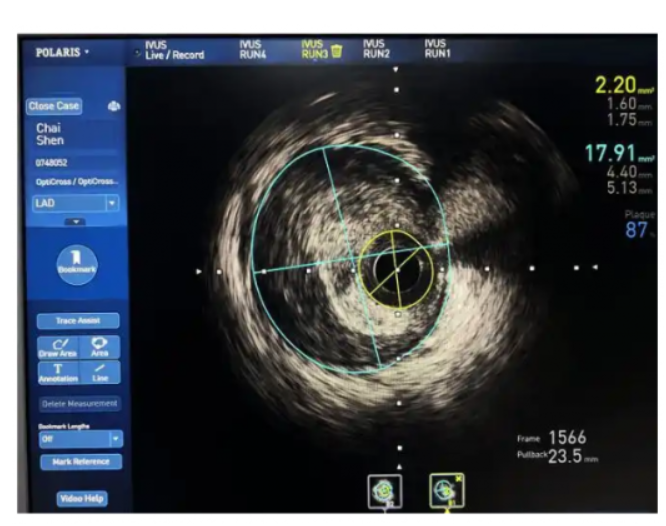Click the 4.40 mm vessel diameter value
Screen dimensions: 666x526
[629, 172]
